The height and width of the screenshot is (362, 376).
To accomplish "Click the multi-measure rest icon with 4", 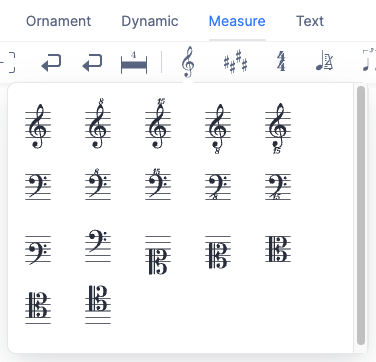I will tap(134, 62).
